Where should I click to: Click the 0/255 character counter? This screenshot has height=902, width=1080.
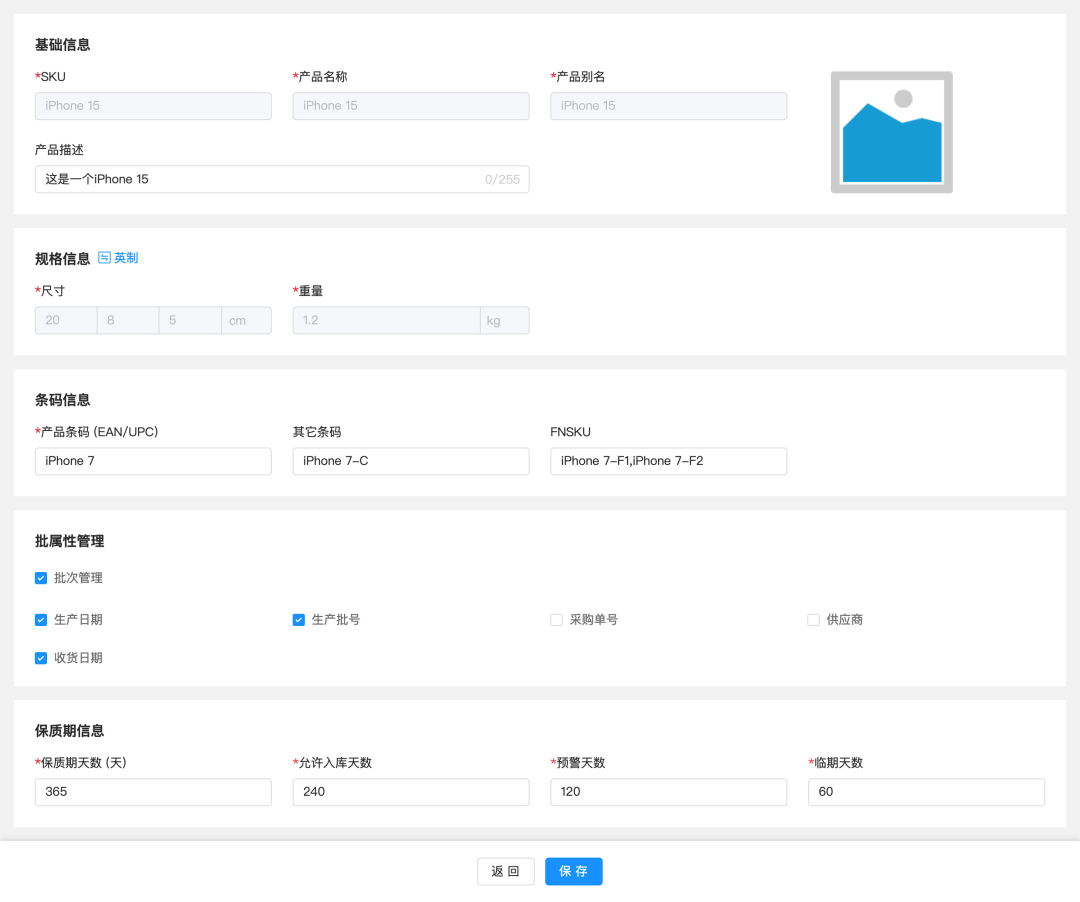(502, 179)
